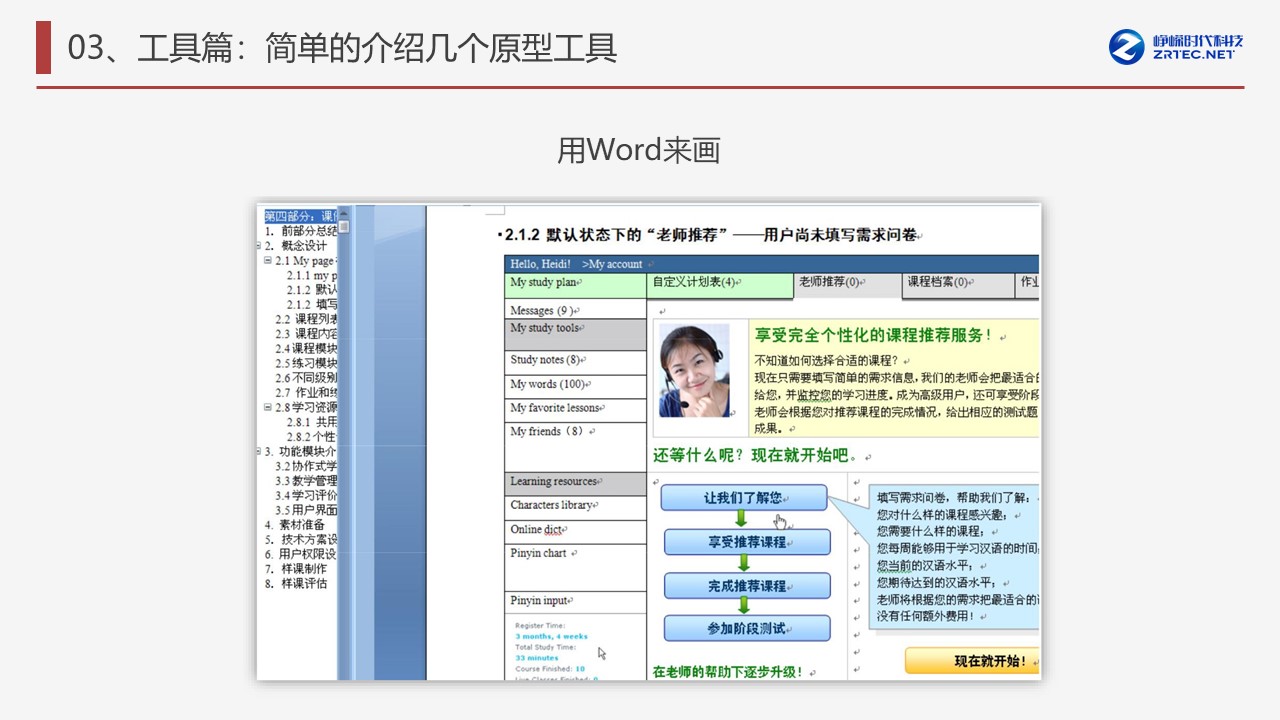Click the green arrow below 让我们了解您
Image resolution: width=1280 pixels, height=720 pixels.
pos(741,518)
